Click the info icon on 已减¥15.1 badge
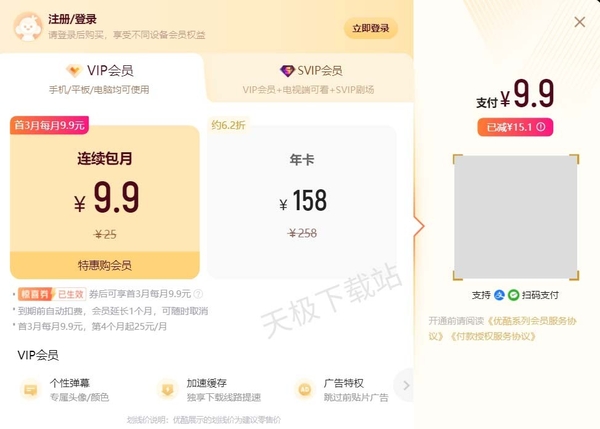The image size is (600, 429). point(541,127)
